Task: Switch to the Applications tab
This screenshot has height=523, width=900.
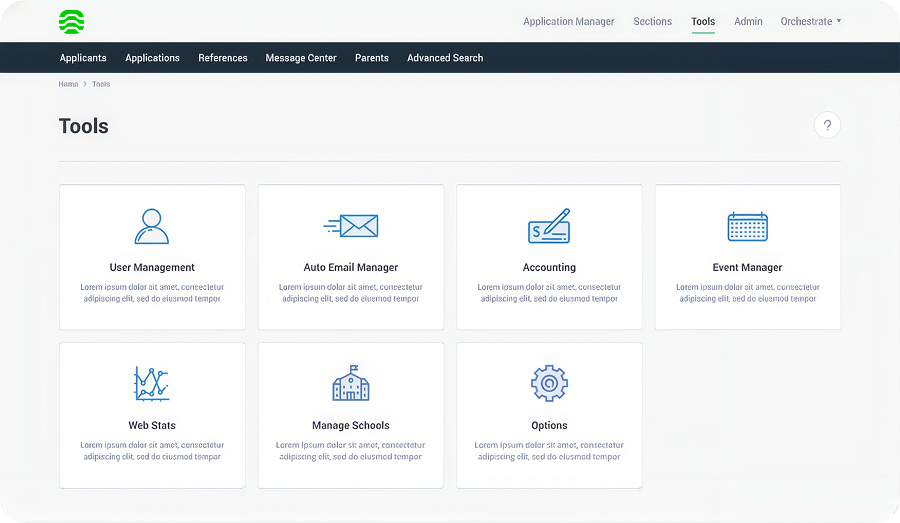Action: click(152, 57)
